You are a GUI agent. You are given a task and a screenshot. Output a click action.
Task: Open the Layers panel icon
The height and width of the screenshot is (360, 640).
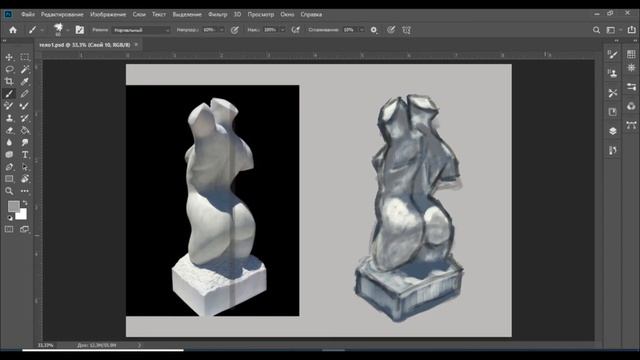612,131
